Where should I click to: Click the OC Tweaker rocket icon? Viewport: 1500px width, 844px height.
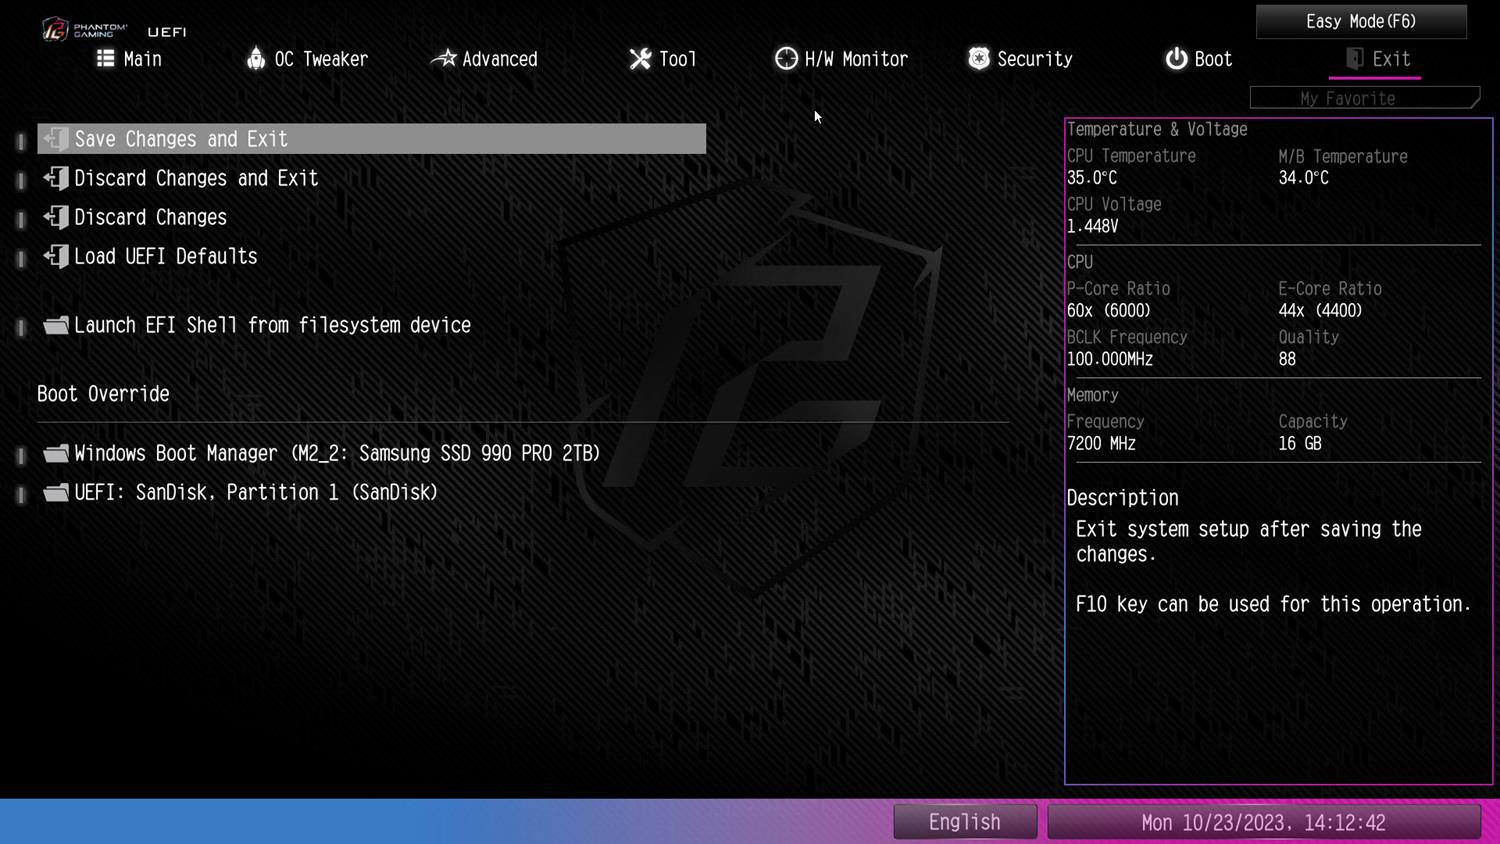256,58
